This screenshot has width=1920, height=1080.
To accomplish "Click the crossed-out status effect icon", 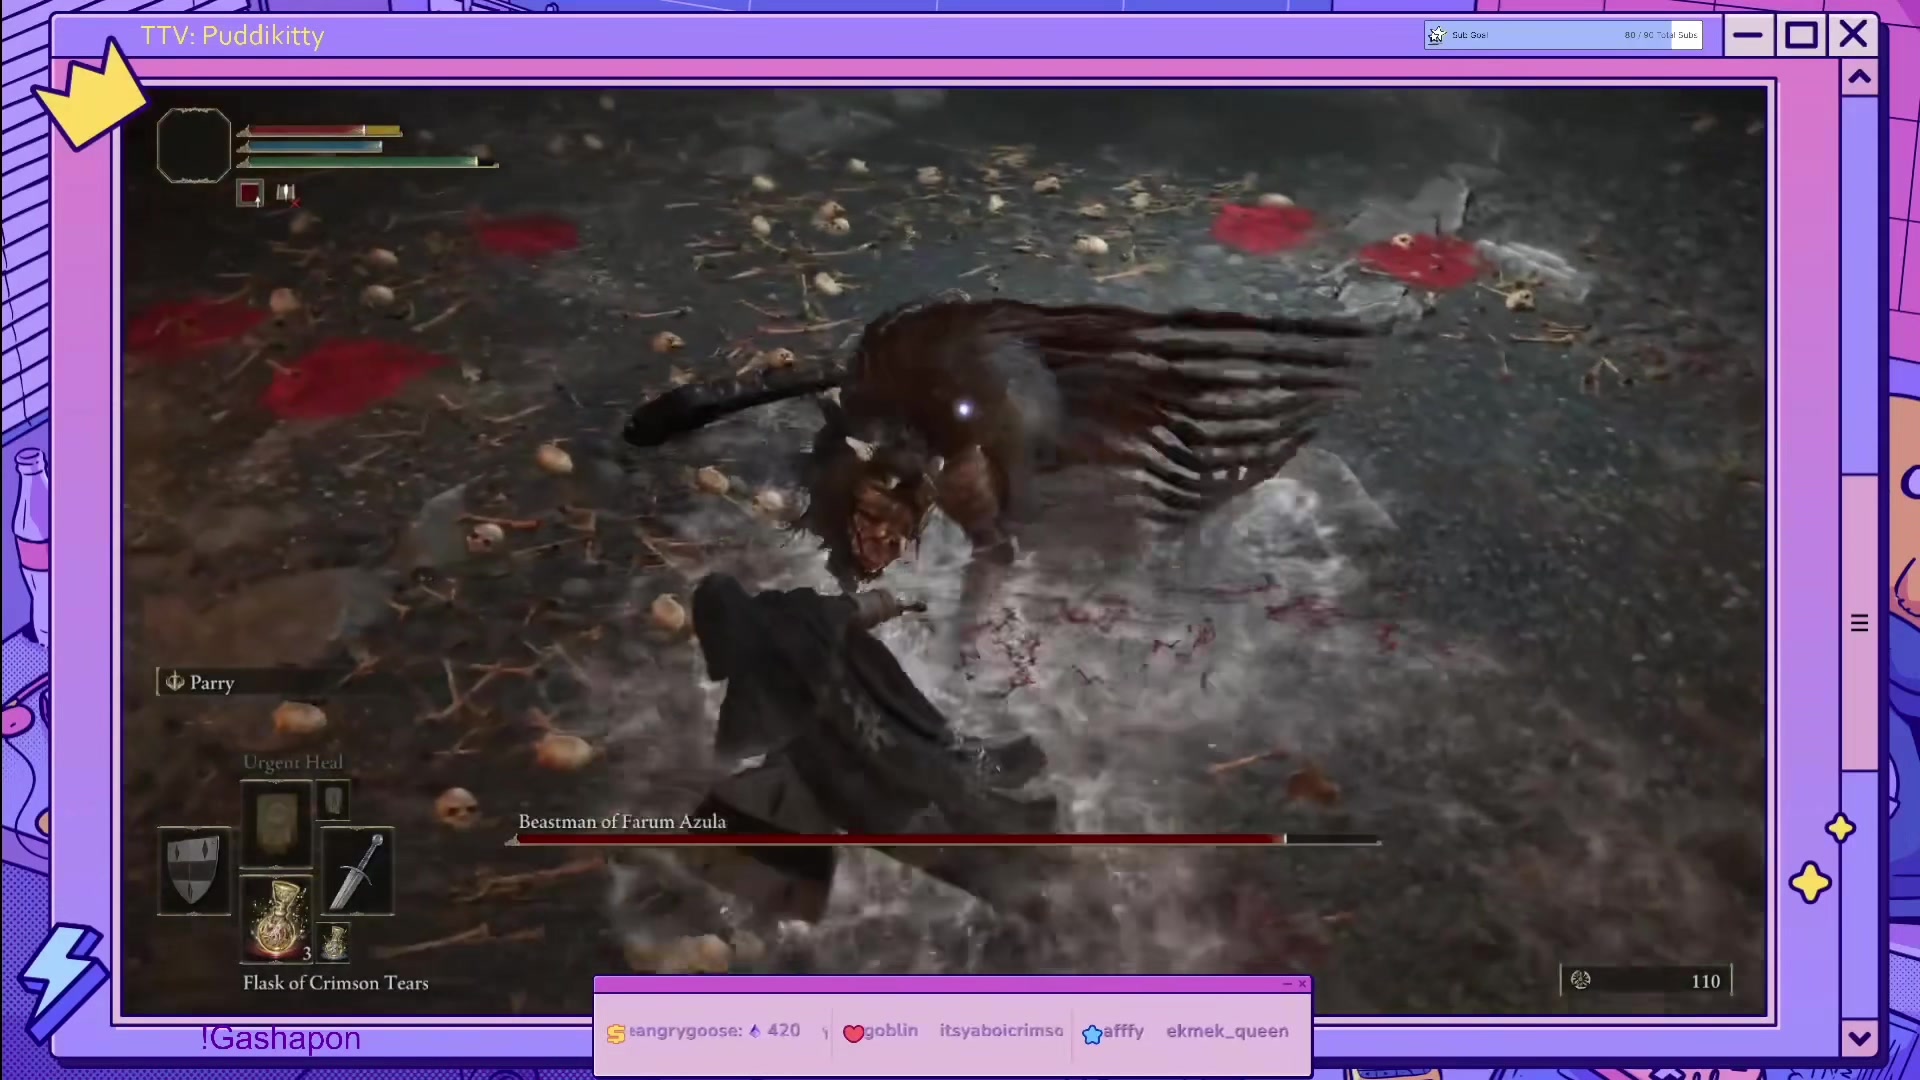I will [286, 193].
